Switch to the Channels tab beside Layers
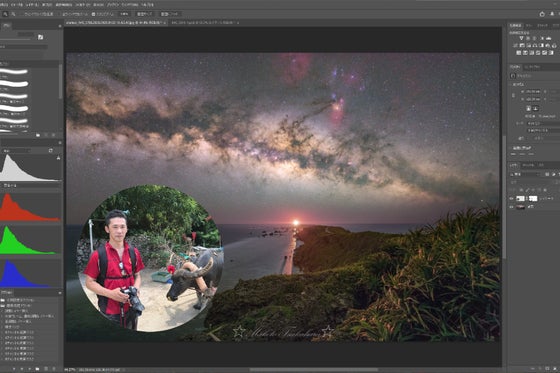Image resolution: width=560 pixels, height=373 pixels. click(x=528, y=165)
